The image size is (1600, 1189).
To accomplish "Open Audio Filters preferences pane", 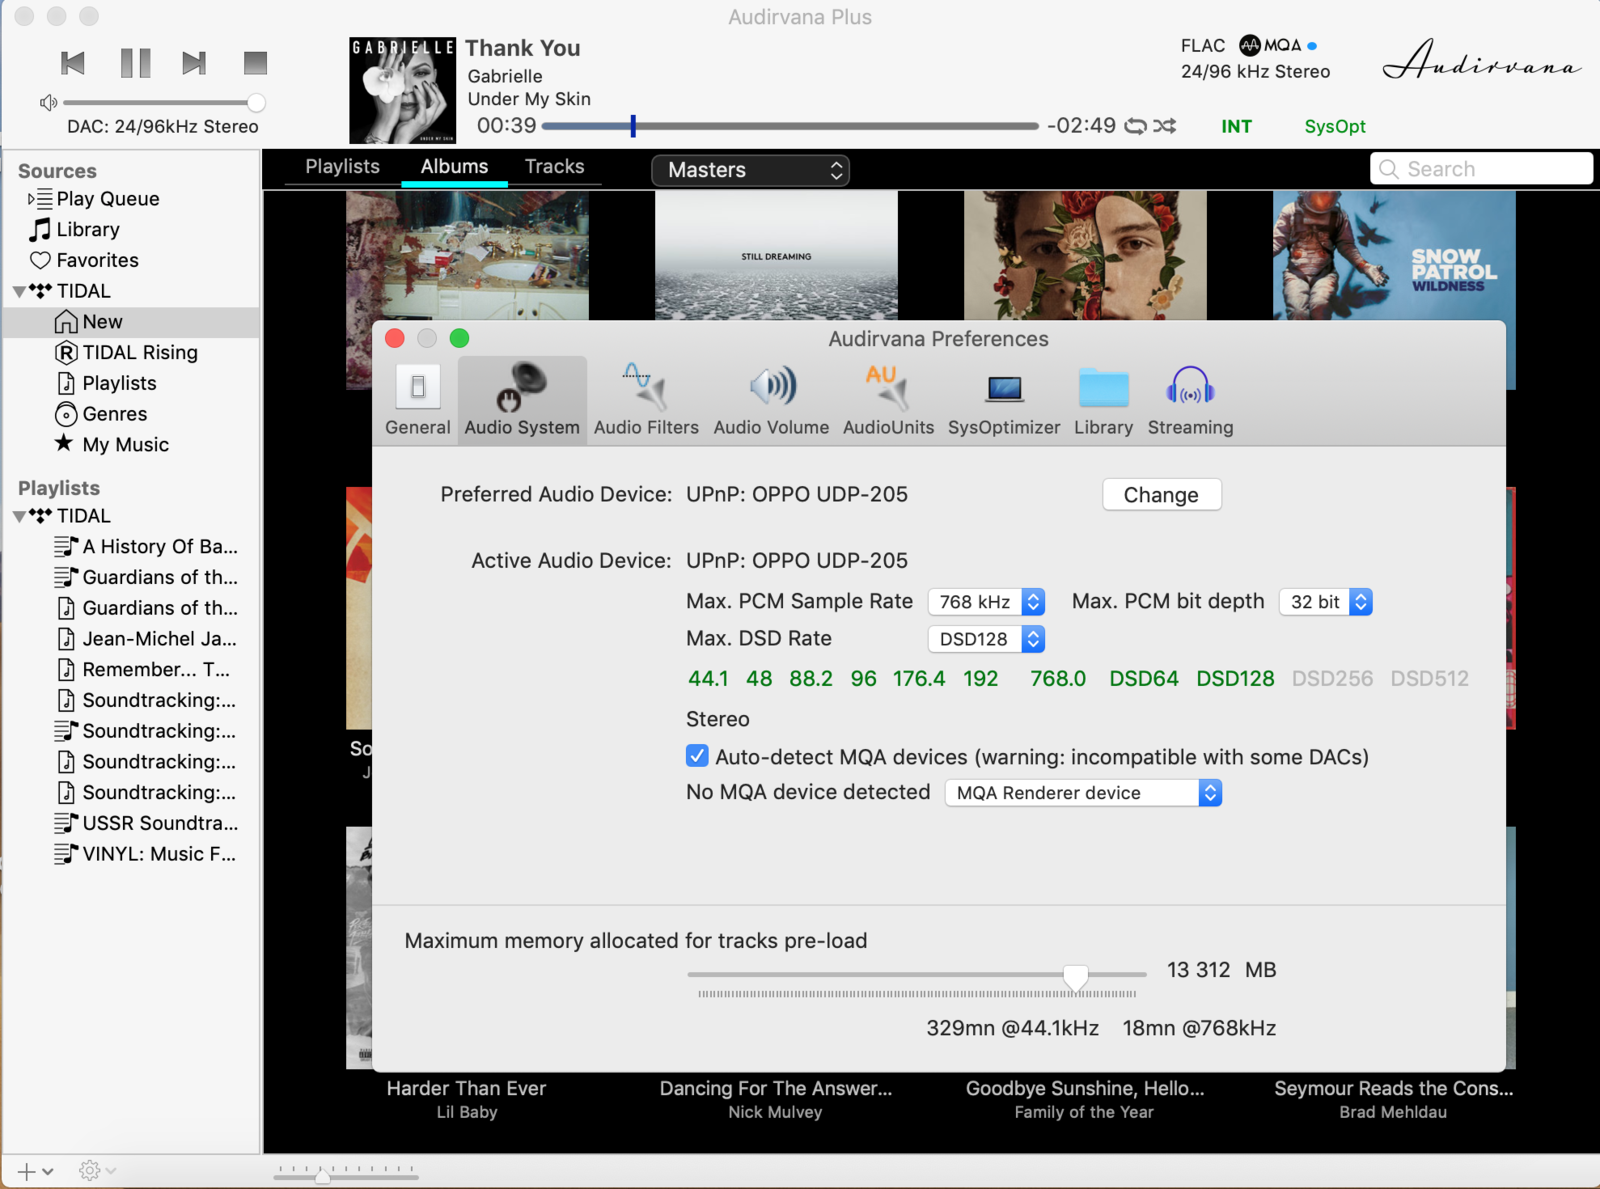I will coord(646,400).
